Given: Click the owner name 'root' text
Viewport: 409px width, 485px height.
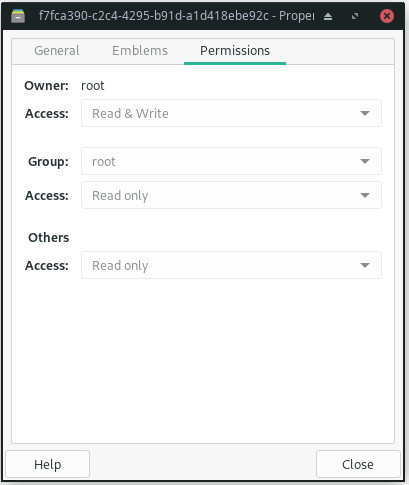Looking at the screenshot, I should pyautogui.click(x=93, y=86).
